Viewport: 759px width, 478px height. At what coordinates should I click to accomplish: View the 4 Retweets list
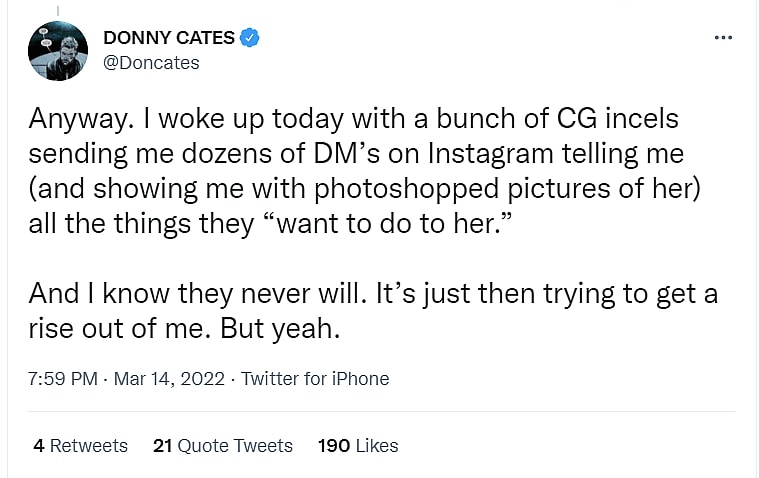[x=80, y=445]
